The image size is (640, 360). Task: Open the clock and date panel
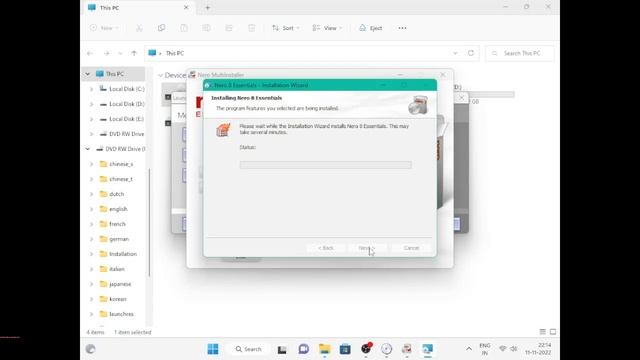tap(539, 349)
